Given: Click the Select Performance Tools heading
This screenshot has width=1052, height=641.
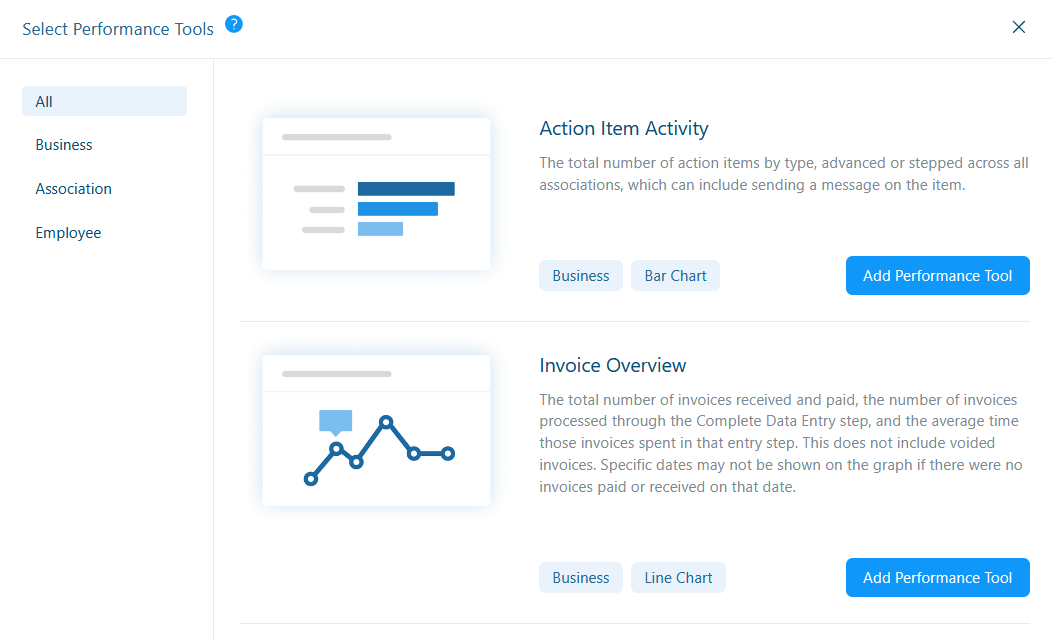Looking at the screenshot, I should click(118, 29).
